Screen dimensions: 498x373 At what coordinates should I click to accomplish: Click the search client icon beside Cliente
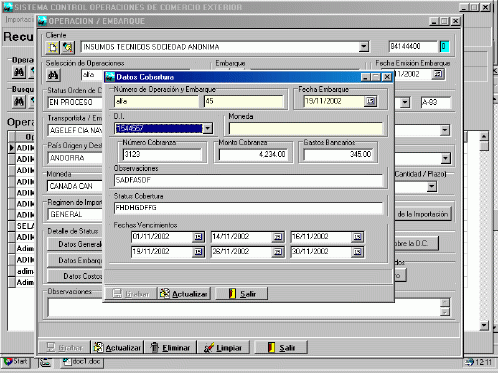(x=68, y=47)
